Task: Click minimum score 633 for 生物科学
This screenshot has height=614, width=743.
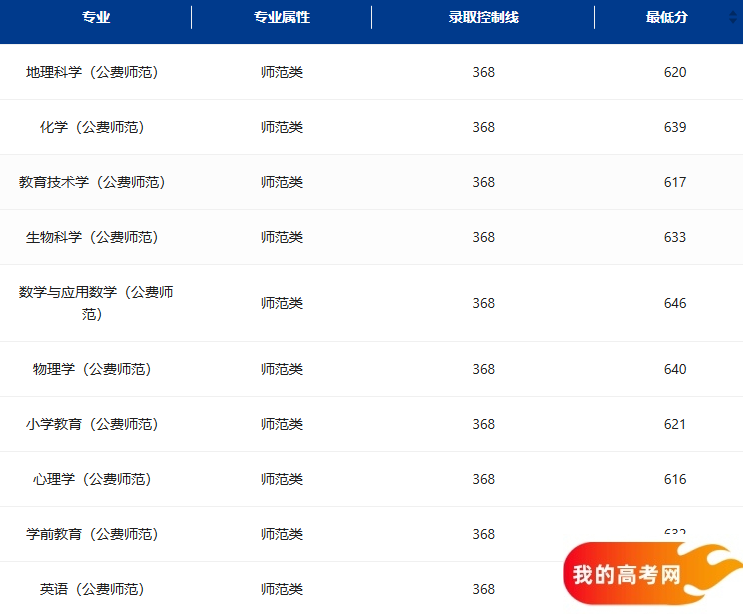Action: (x=675, y=237)
